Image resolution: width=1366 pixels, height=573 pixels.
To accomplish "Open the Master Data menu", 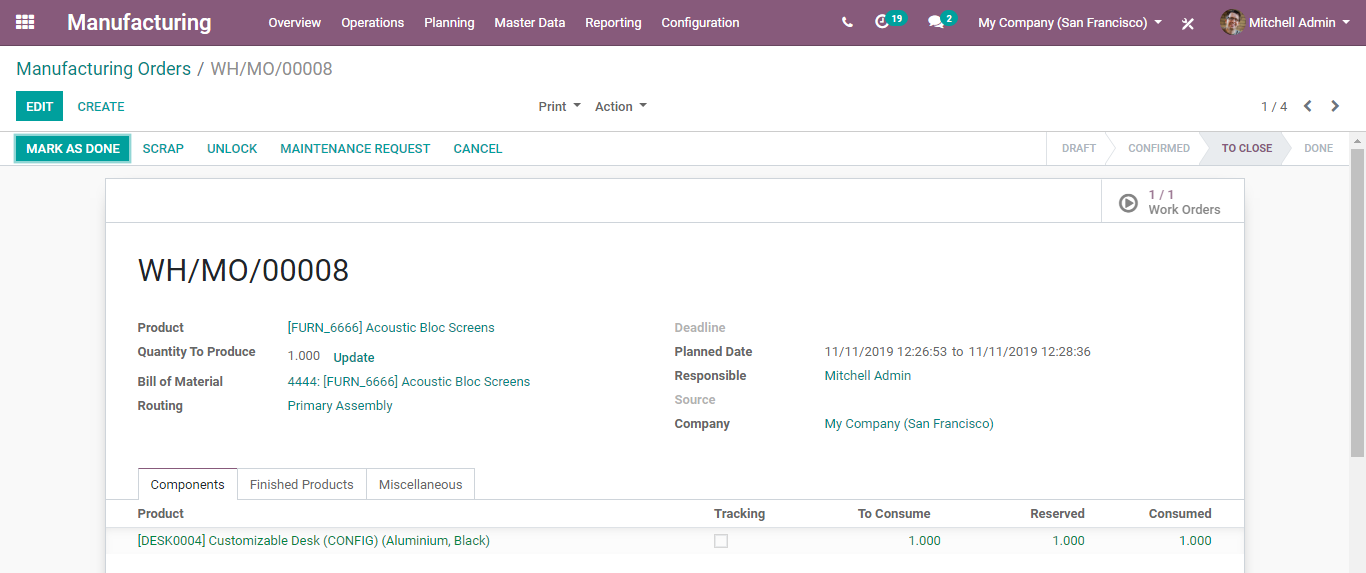I will [x=529, y=22].
